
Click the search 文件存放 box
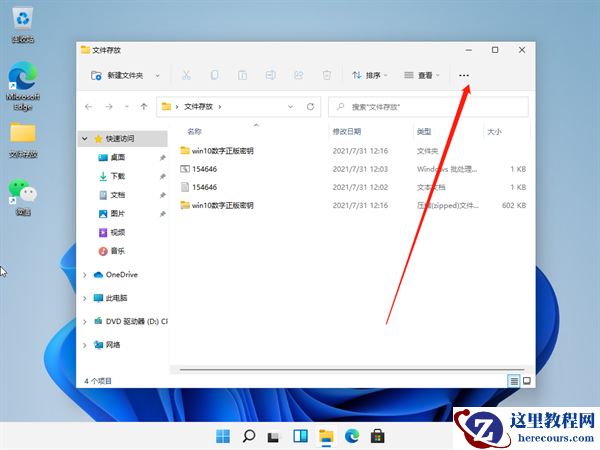[429, 107]
